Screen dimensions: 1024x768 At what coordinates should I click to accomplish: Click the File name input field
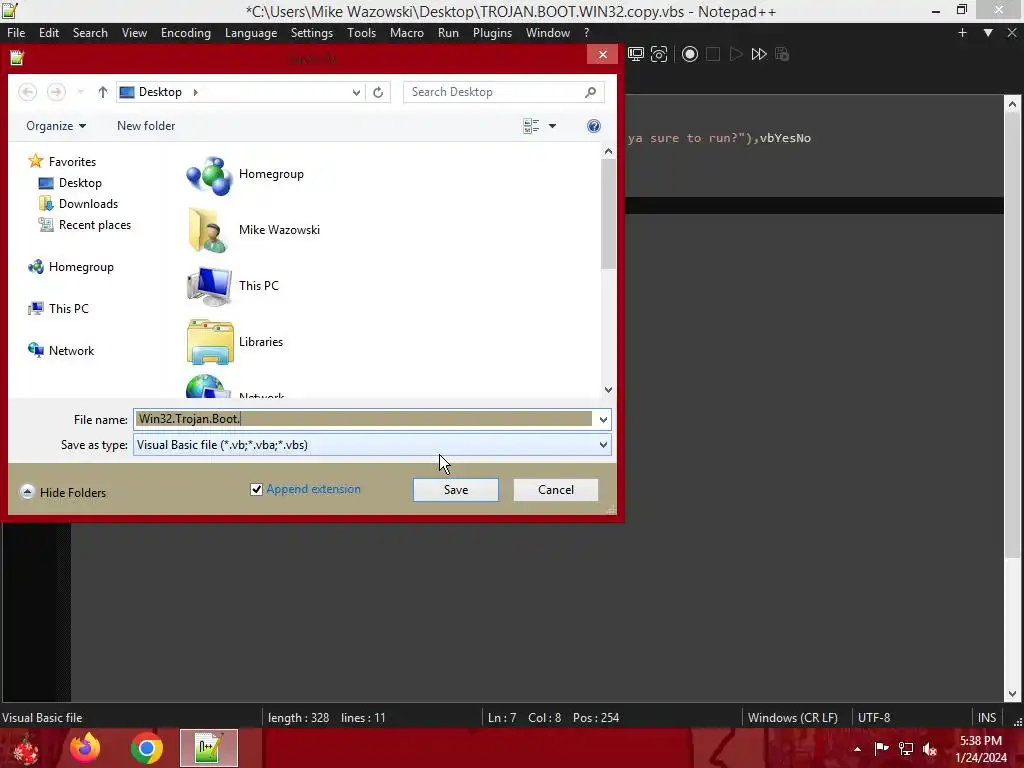[x=363, y=419]
